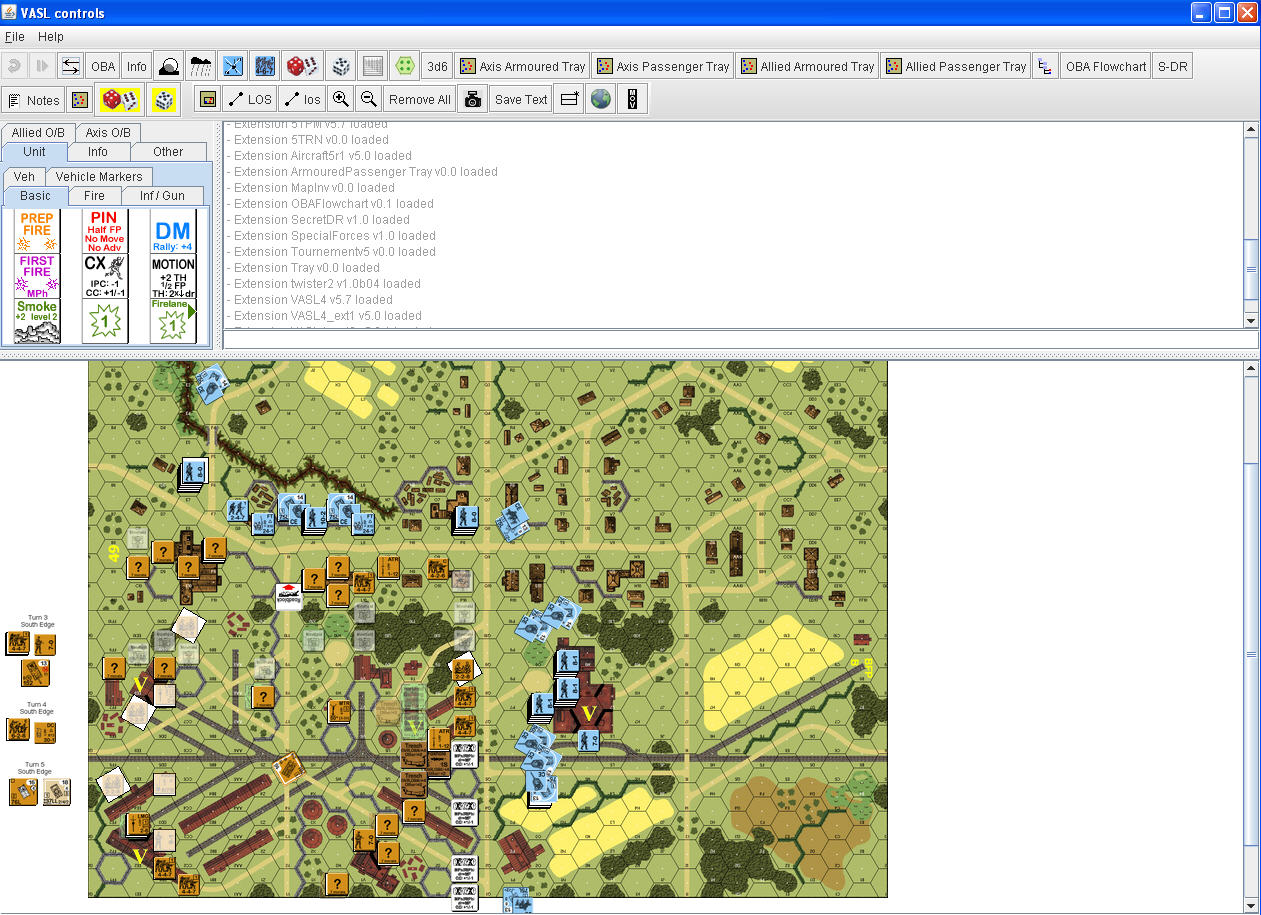Click the camera snapshot icon
Image resolution: width=1261 pixels, height=915 pixels.
473,99
